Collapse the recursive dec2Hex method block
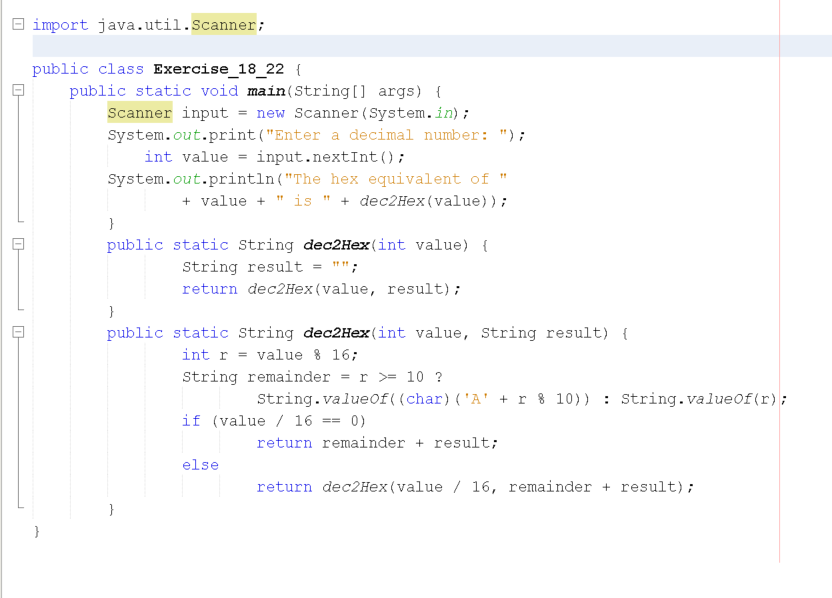 (16, 332)
